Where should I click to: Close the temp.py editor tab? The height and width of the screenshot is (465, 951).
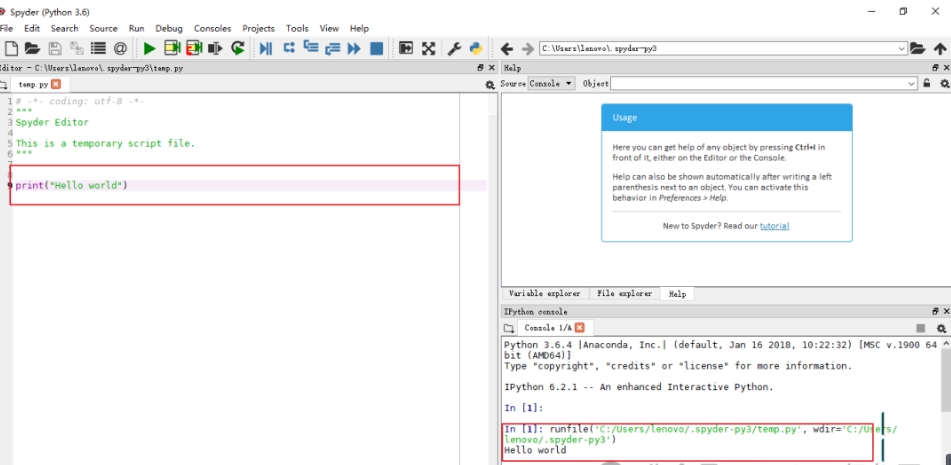56,85
